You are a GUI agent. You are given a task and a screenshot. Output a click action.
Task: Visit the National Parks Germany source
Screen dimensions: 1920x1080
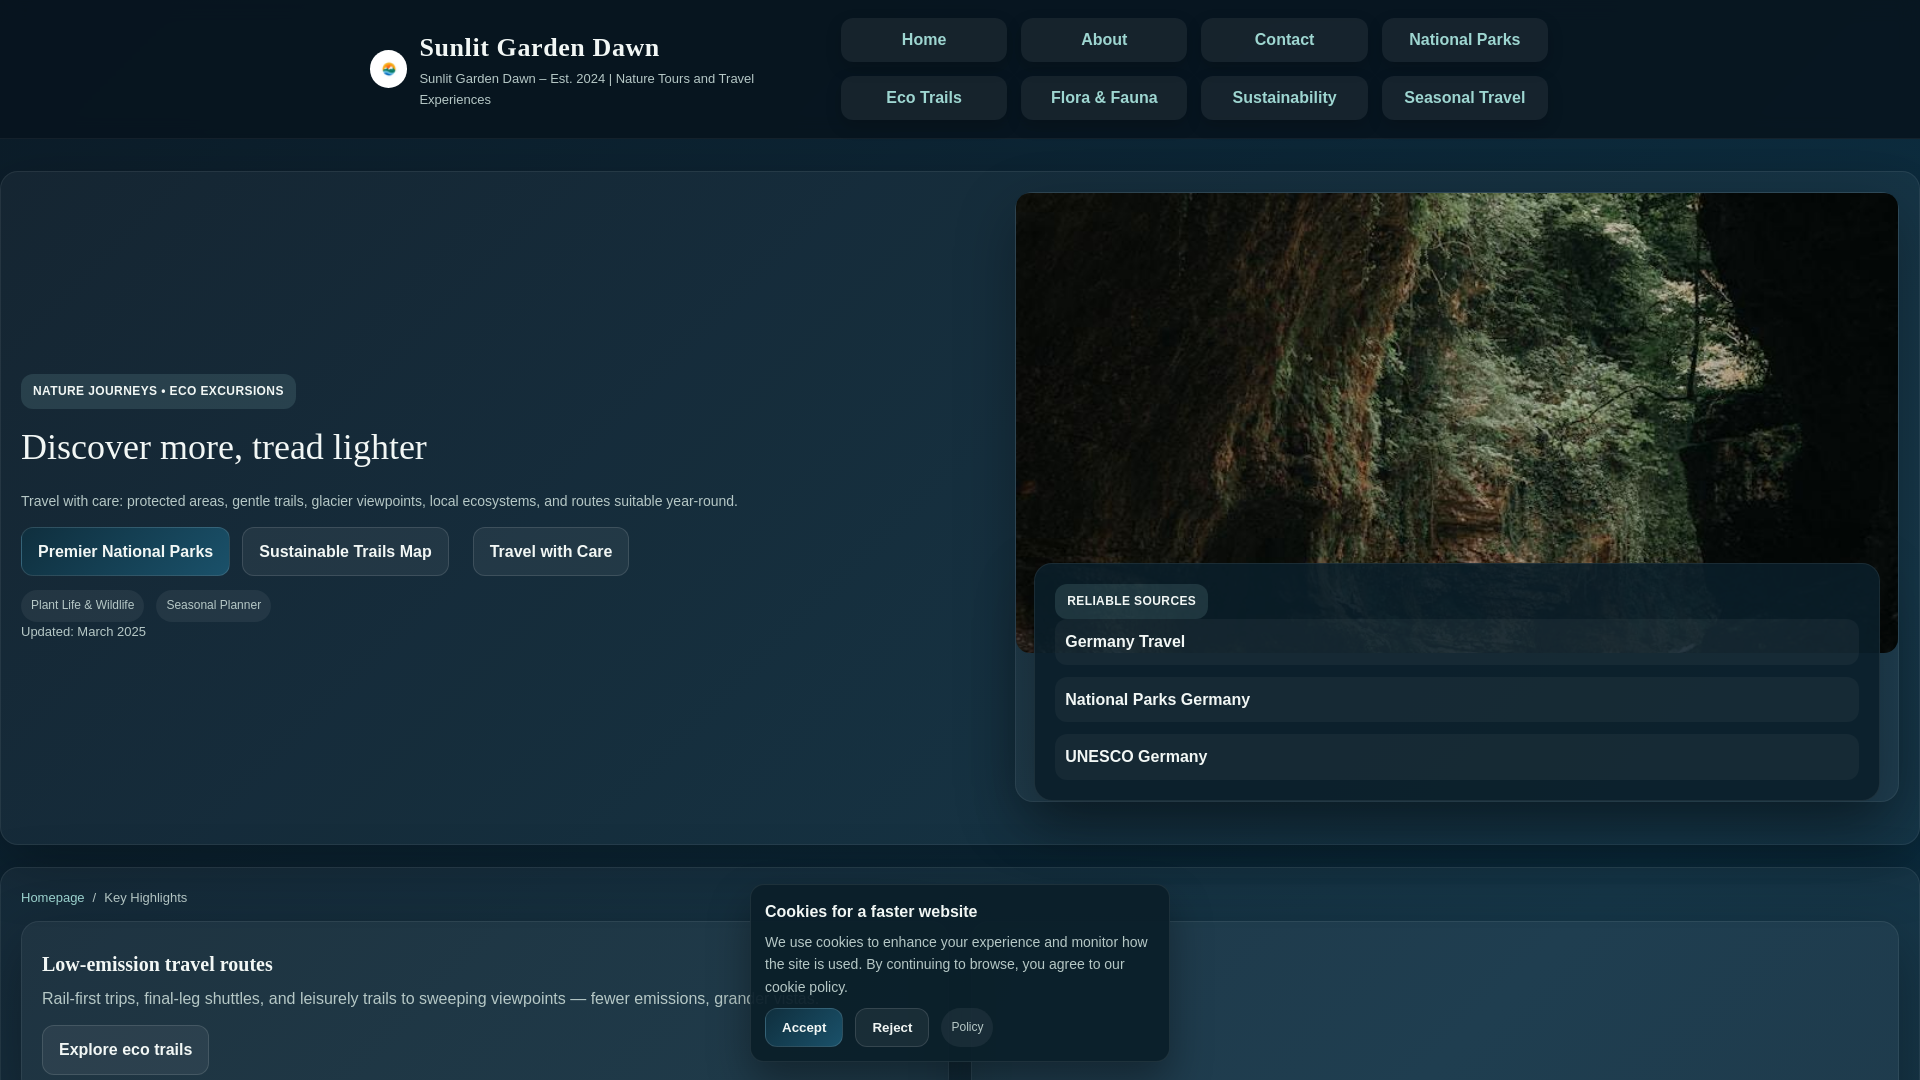[x=1456, y=700]
